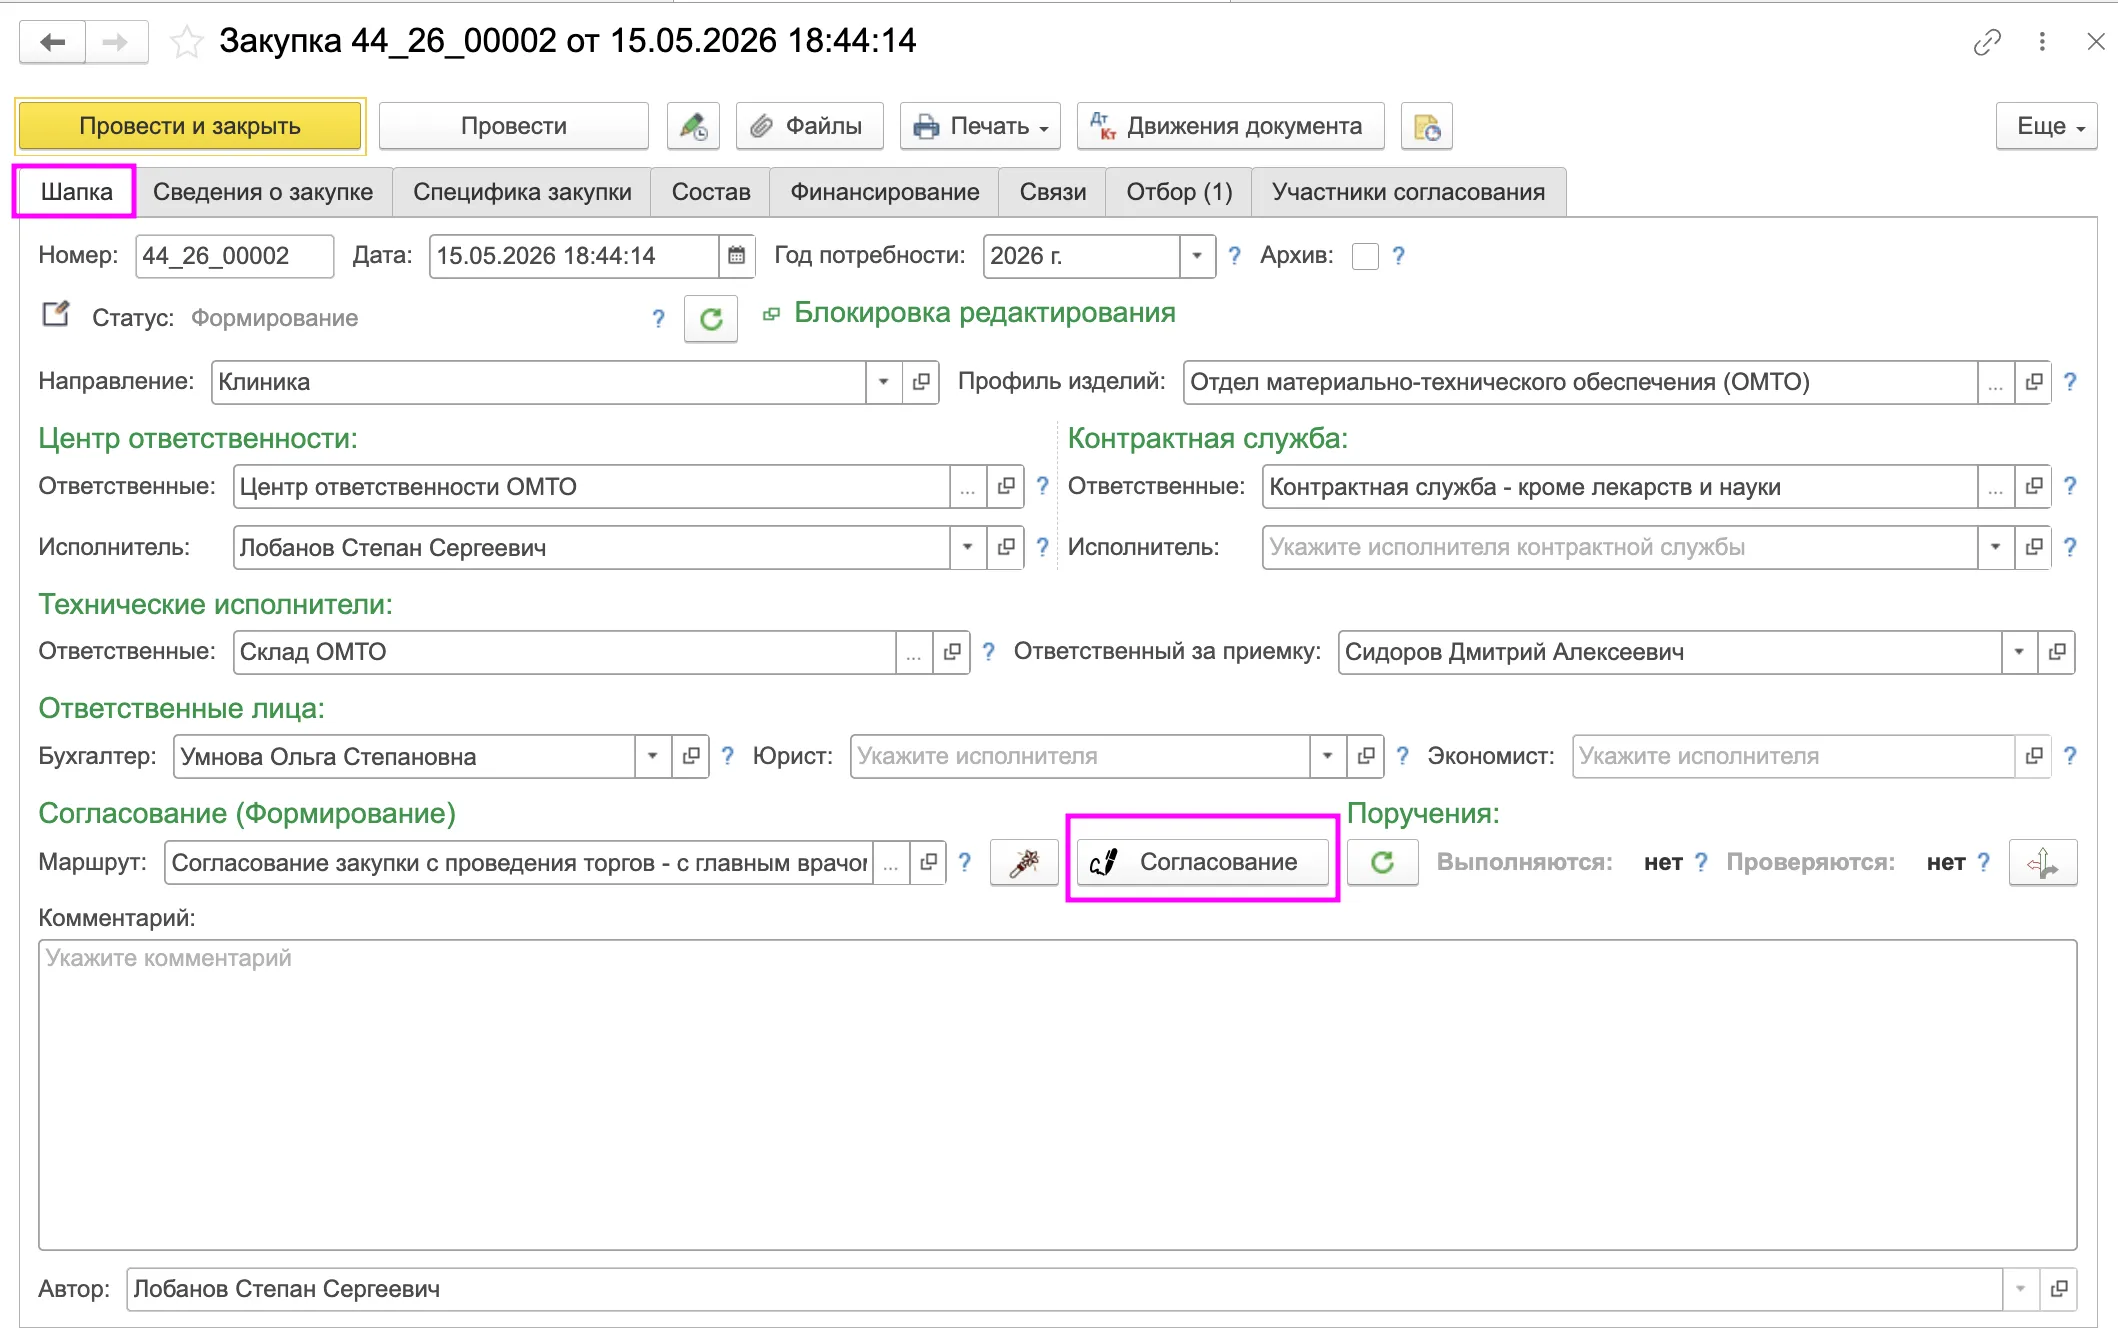Open the Еще menu

pos(2046,126)
